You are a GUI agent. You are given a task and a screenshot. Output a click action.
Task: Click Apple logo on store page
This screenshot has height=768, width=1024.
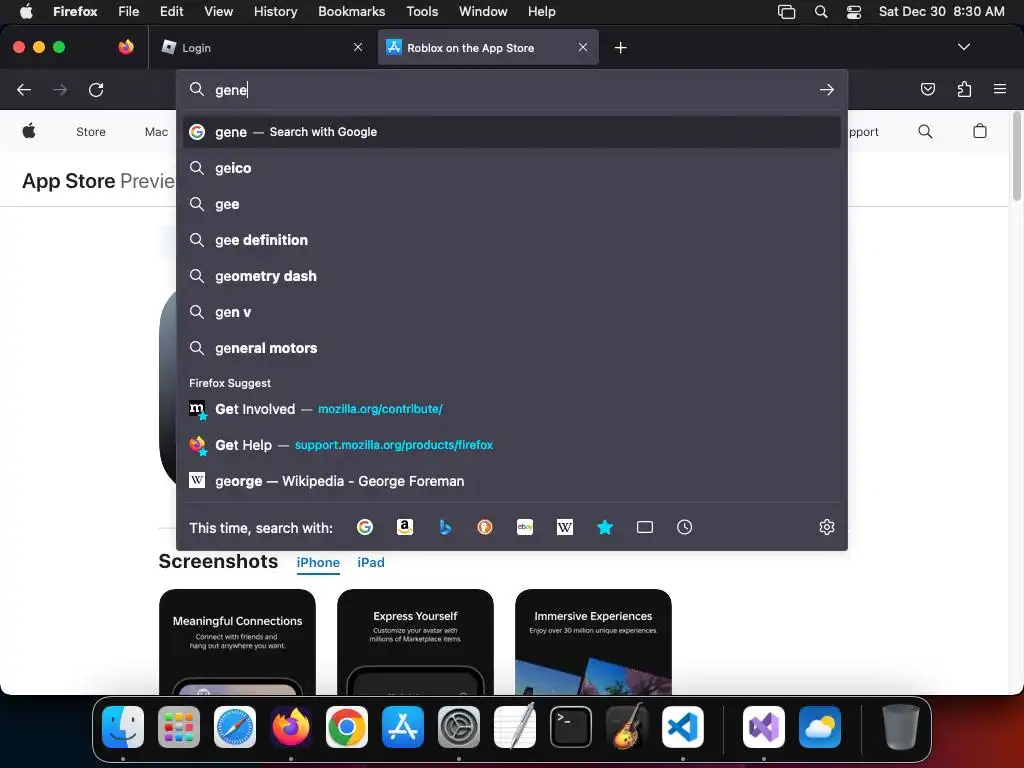tap(29, 131)
